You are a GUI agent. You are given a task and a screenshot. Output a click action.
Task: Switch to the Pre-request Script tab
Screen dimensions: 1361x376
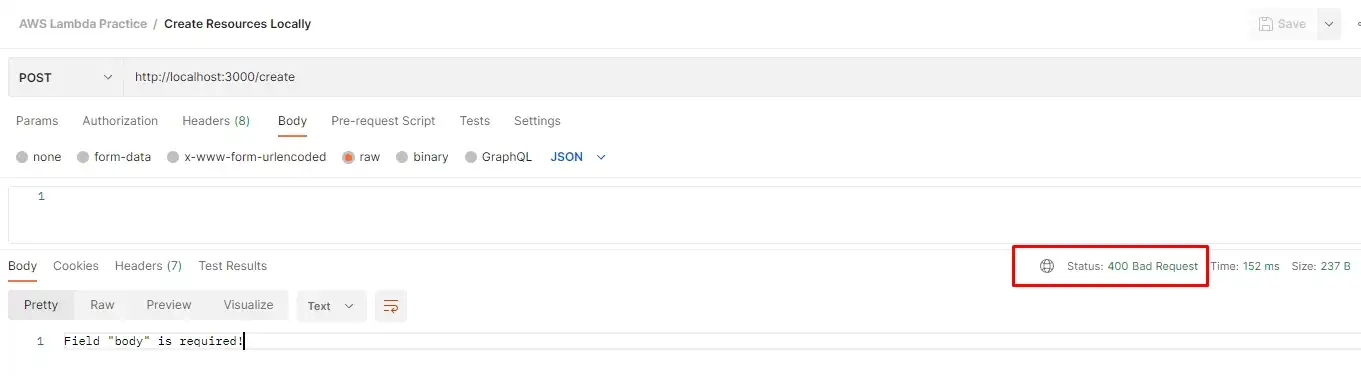[383, 121]
